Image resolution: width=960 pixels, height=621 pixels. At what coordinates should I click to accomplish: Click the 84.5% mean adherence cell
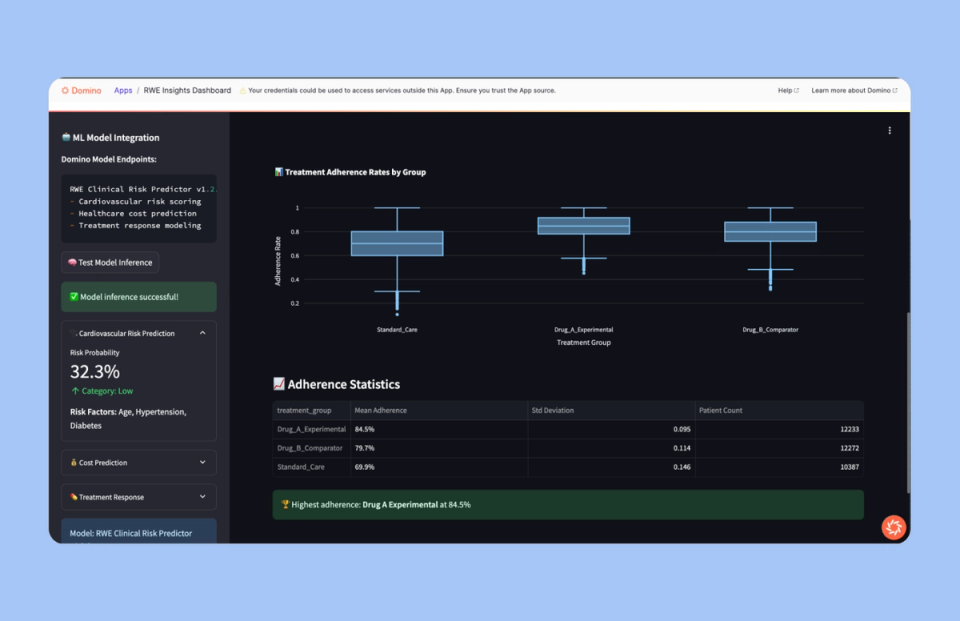click(439, 429)
